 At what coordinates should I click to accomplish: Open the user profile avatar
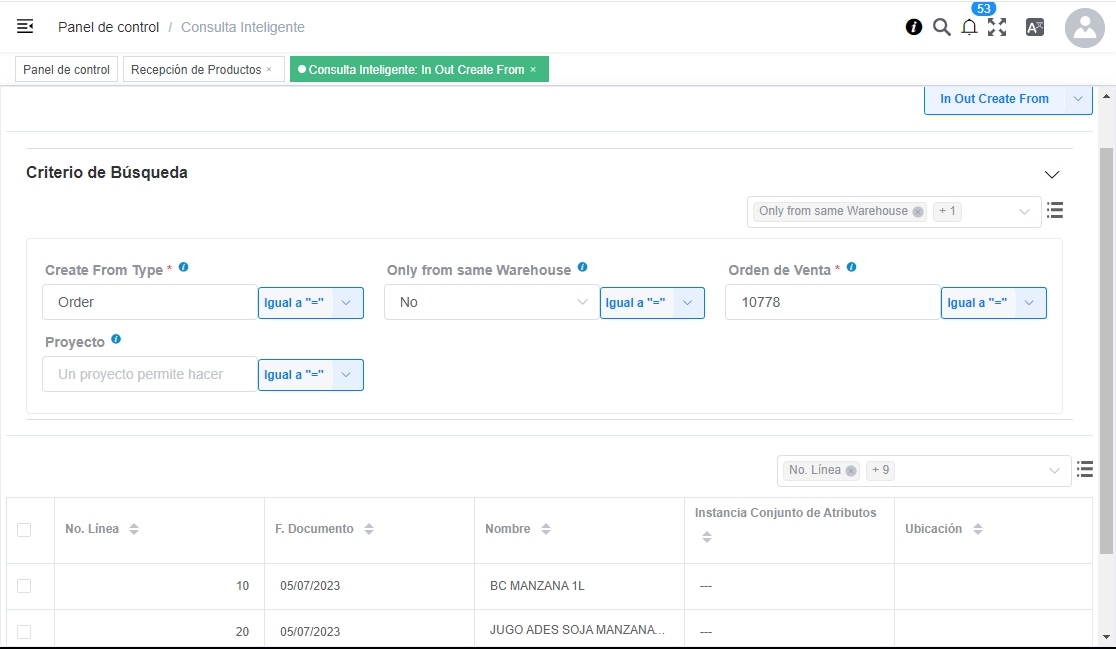coord(1084,28)
